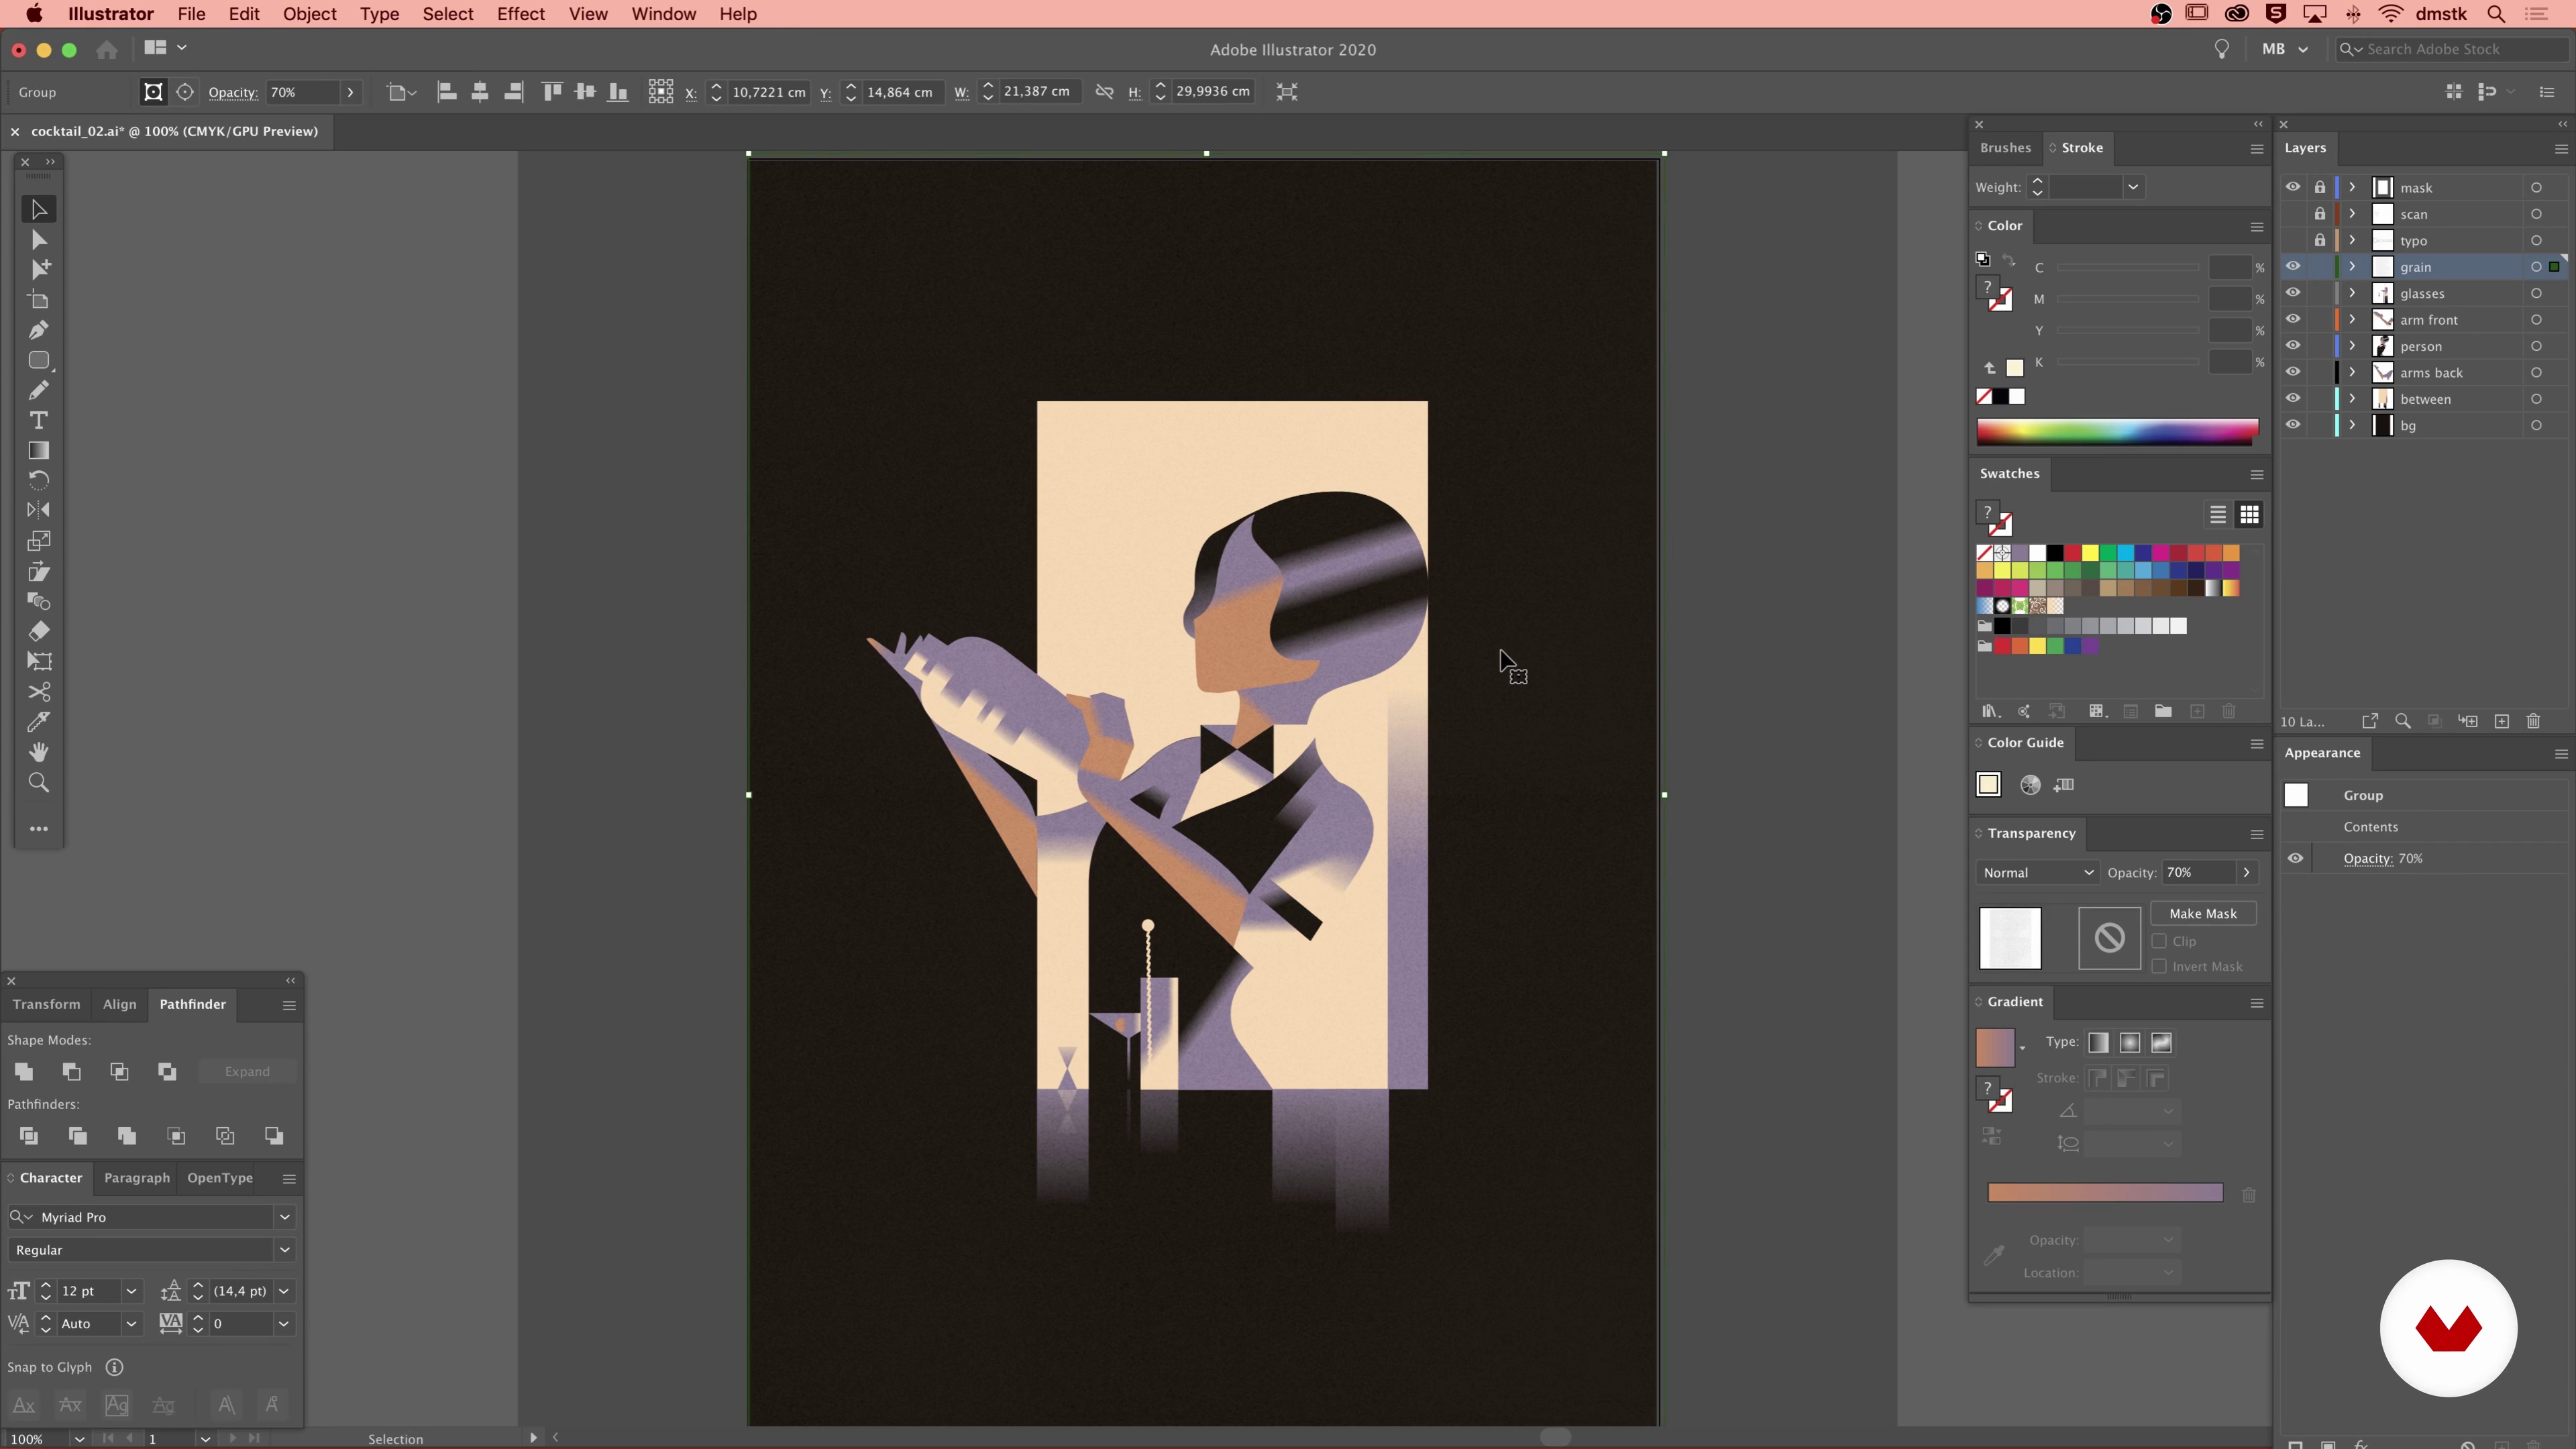Click the Make Mask button
Screen dimensions: 2576x1449
(2203, 913)
